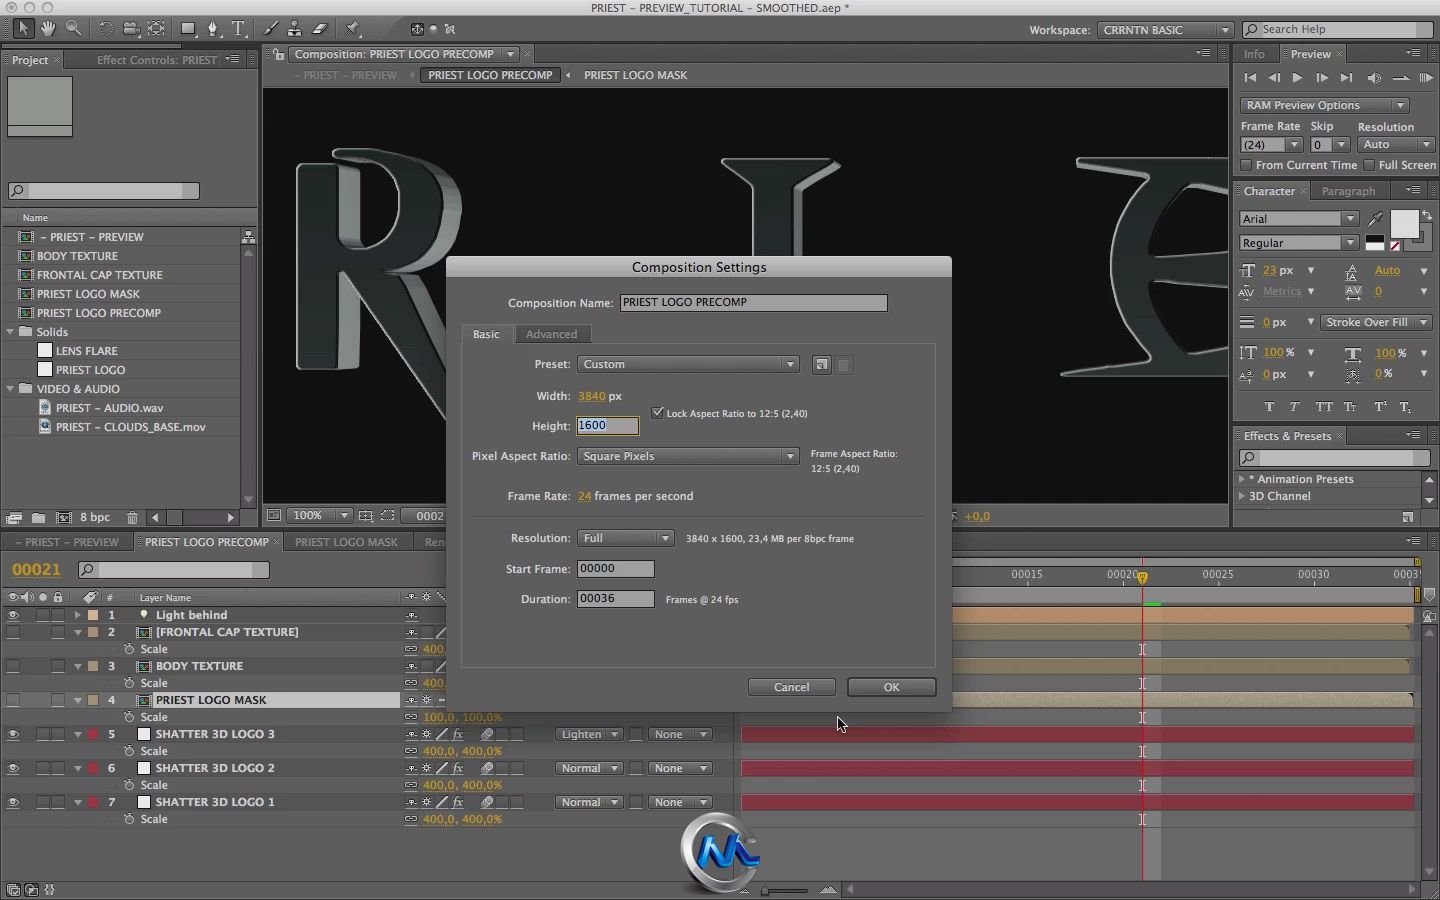The width and height of the screenshot is (1440, 900).
Task: Switch to the Basic tab
Action: [486, 334]
